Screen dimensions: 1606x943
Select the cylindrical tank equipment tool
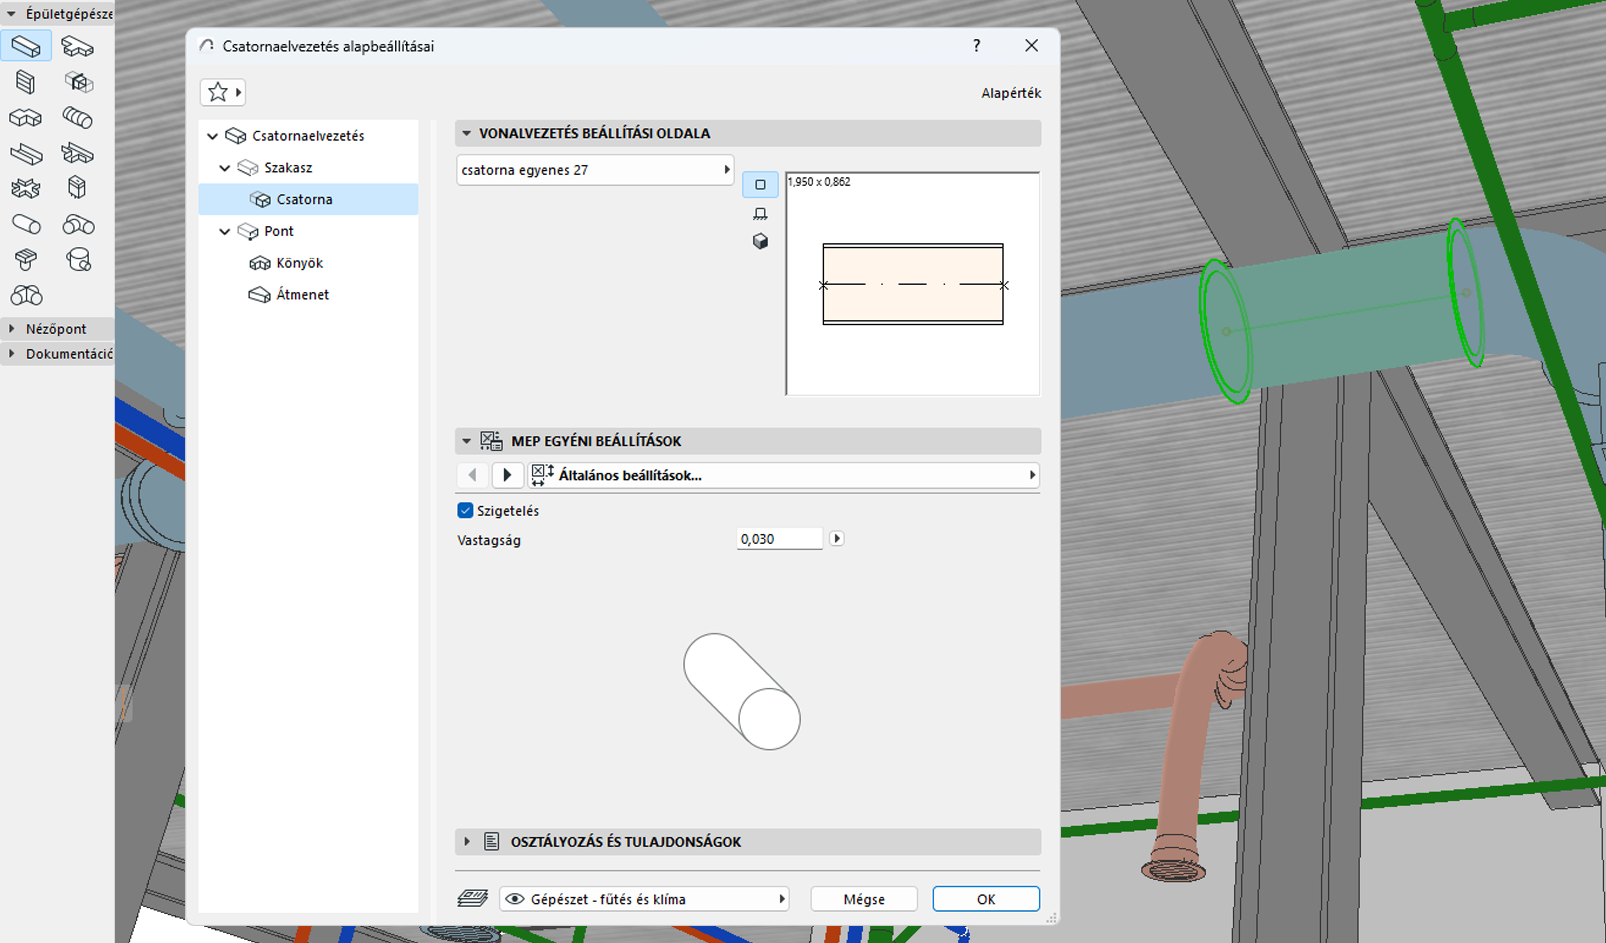pyautogui.click(x=77, y=260)
